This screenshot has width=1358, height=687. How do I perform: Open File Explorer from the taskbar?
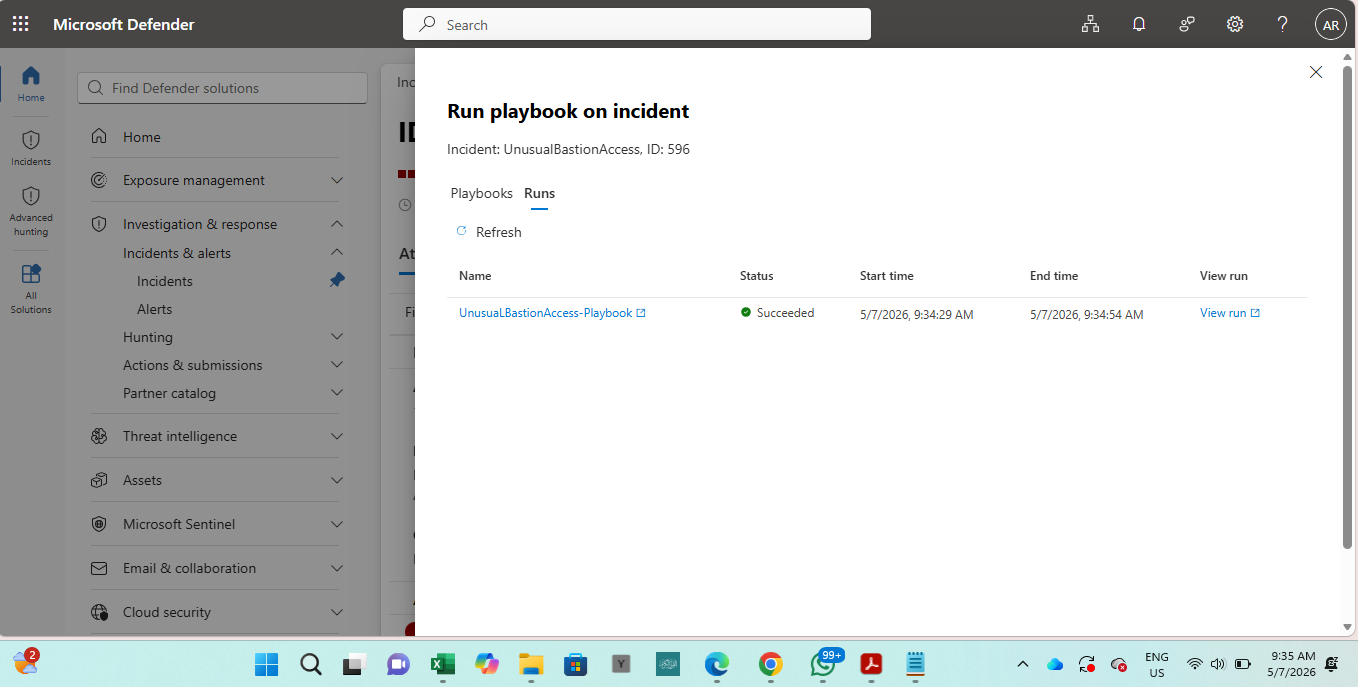530,664
